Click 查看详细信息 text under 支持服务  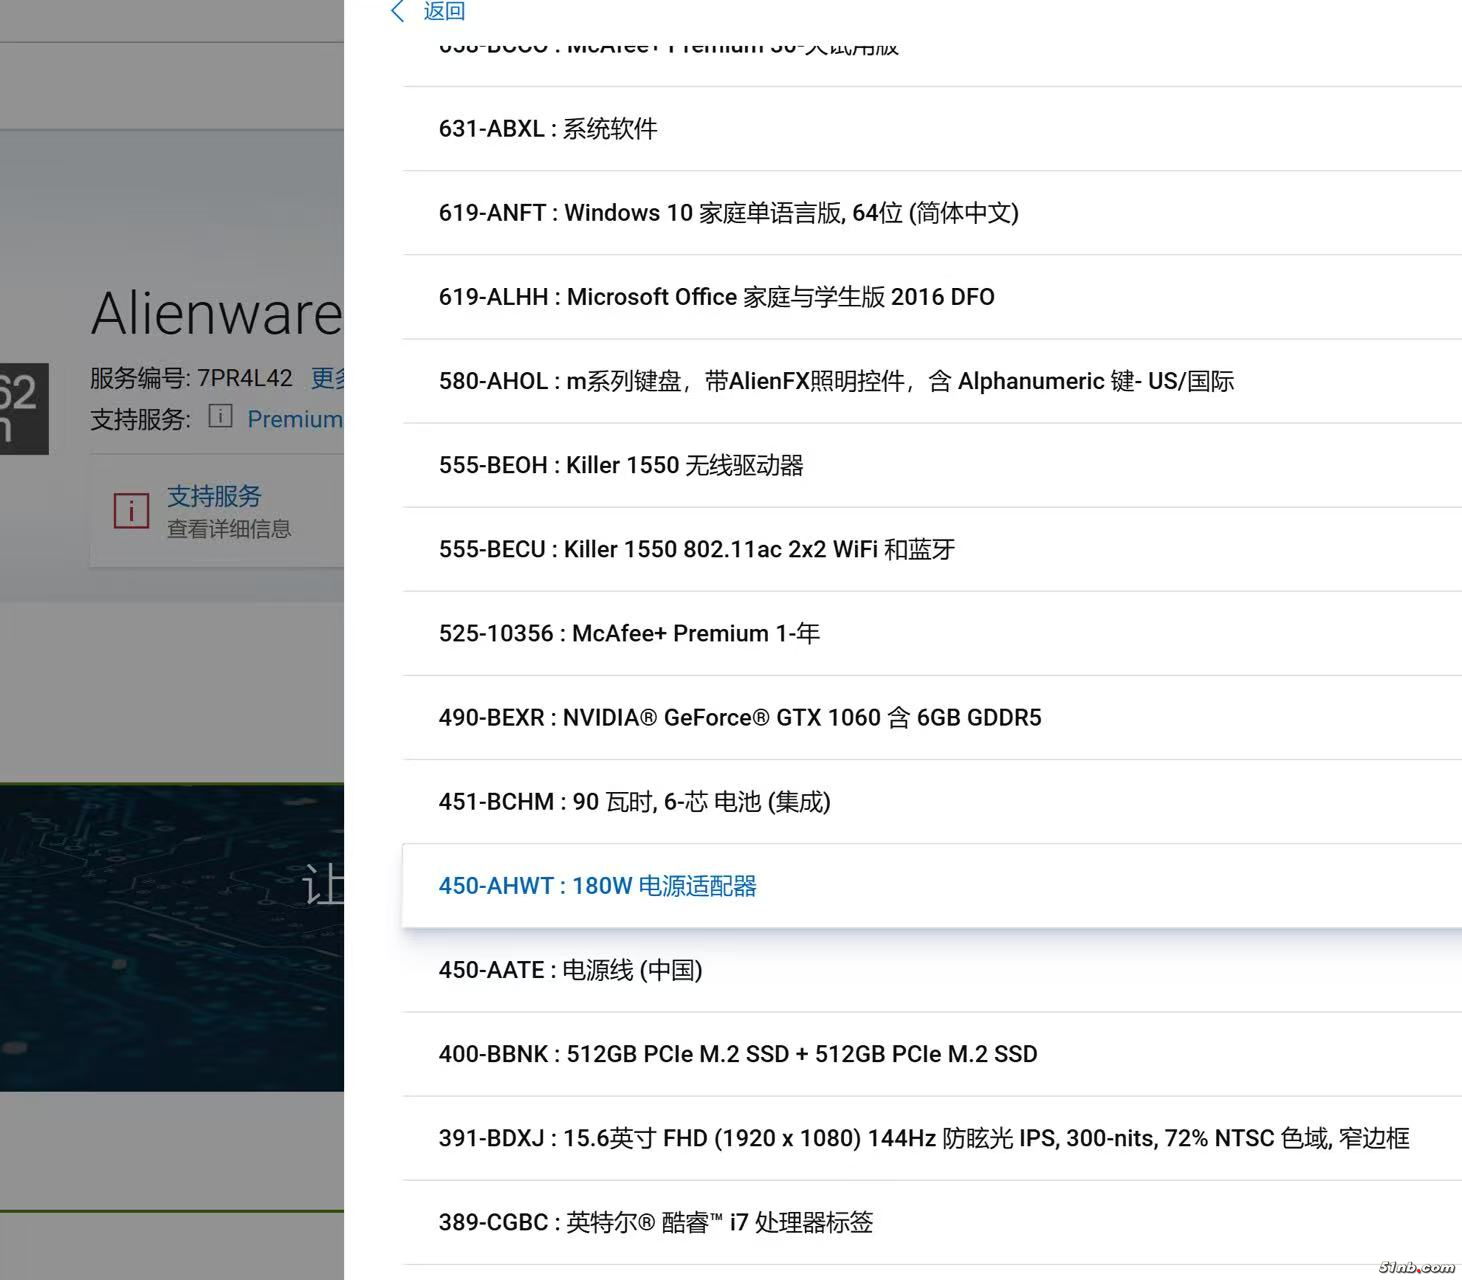[229, 529]
